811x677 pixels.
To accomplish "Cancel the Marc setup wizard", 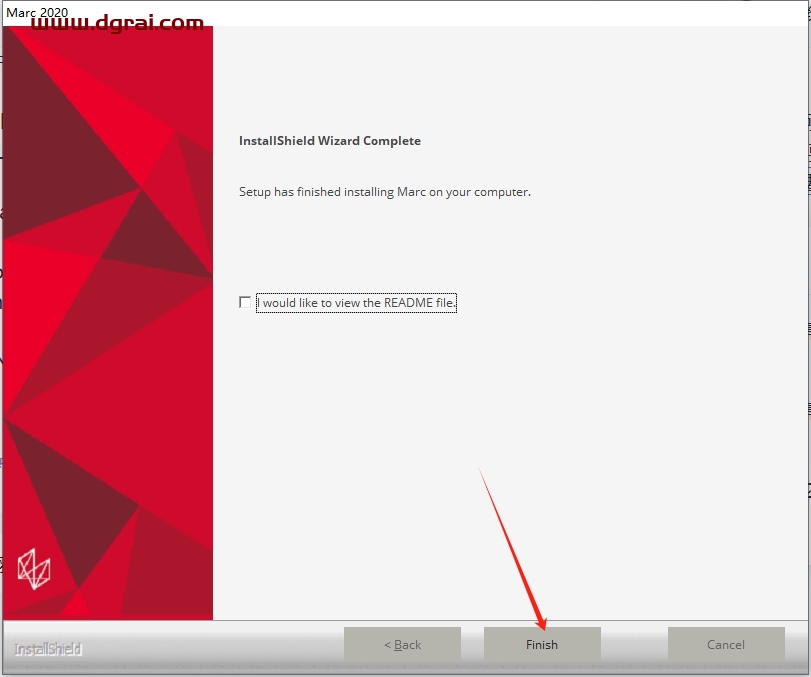I will point(726,644).
